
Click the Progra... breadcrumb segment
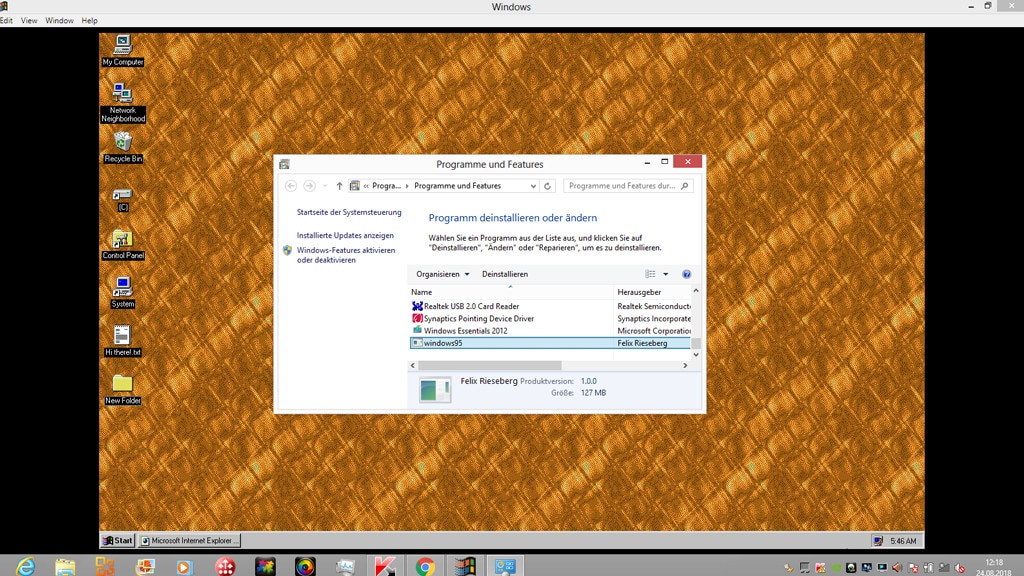[387, 186]
